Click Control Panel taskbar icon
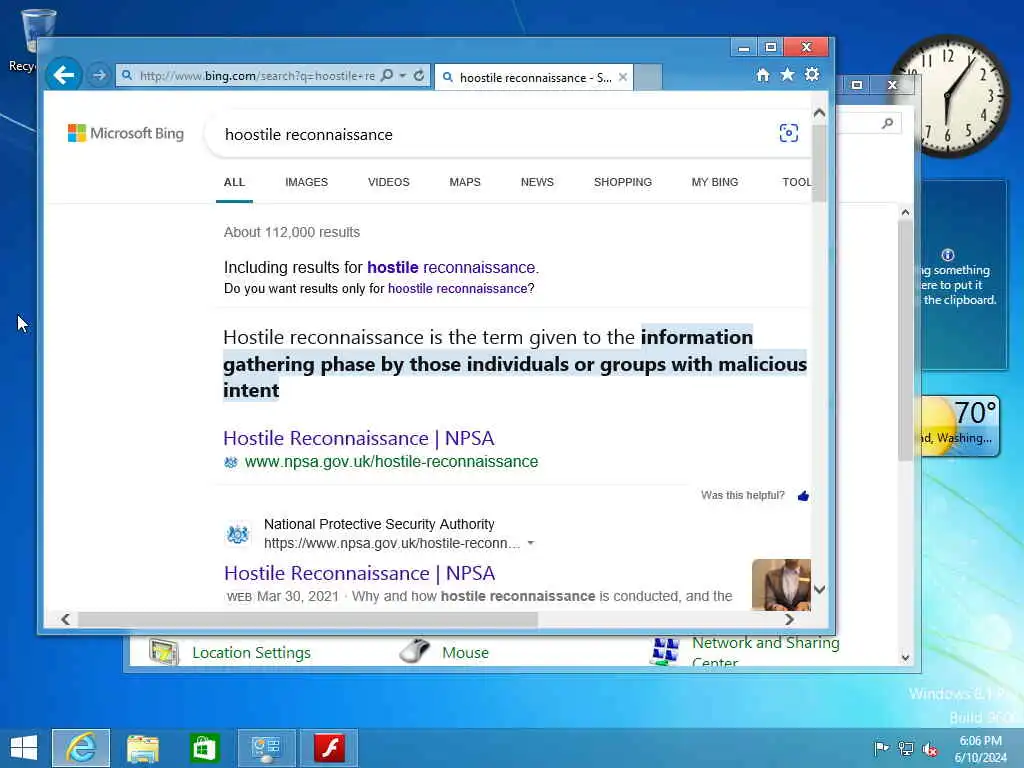This screenshot has width=1024, height=768. (266, 748)
